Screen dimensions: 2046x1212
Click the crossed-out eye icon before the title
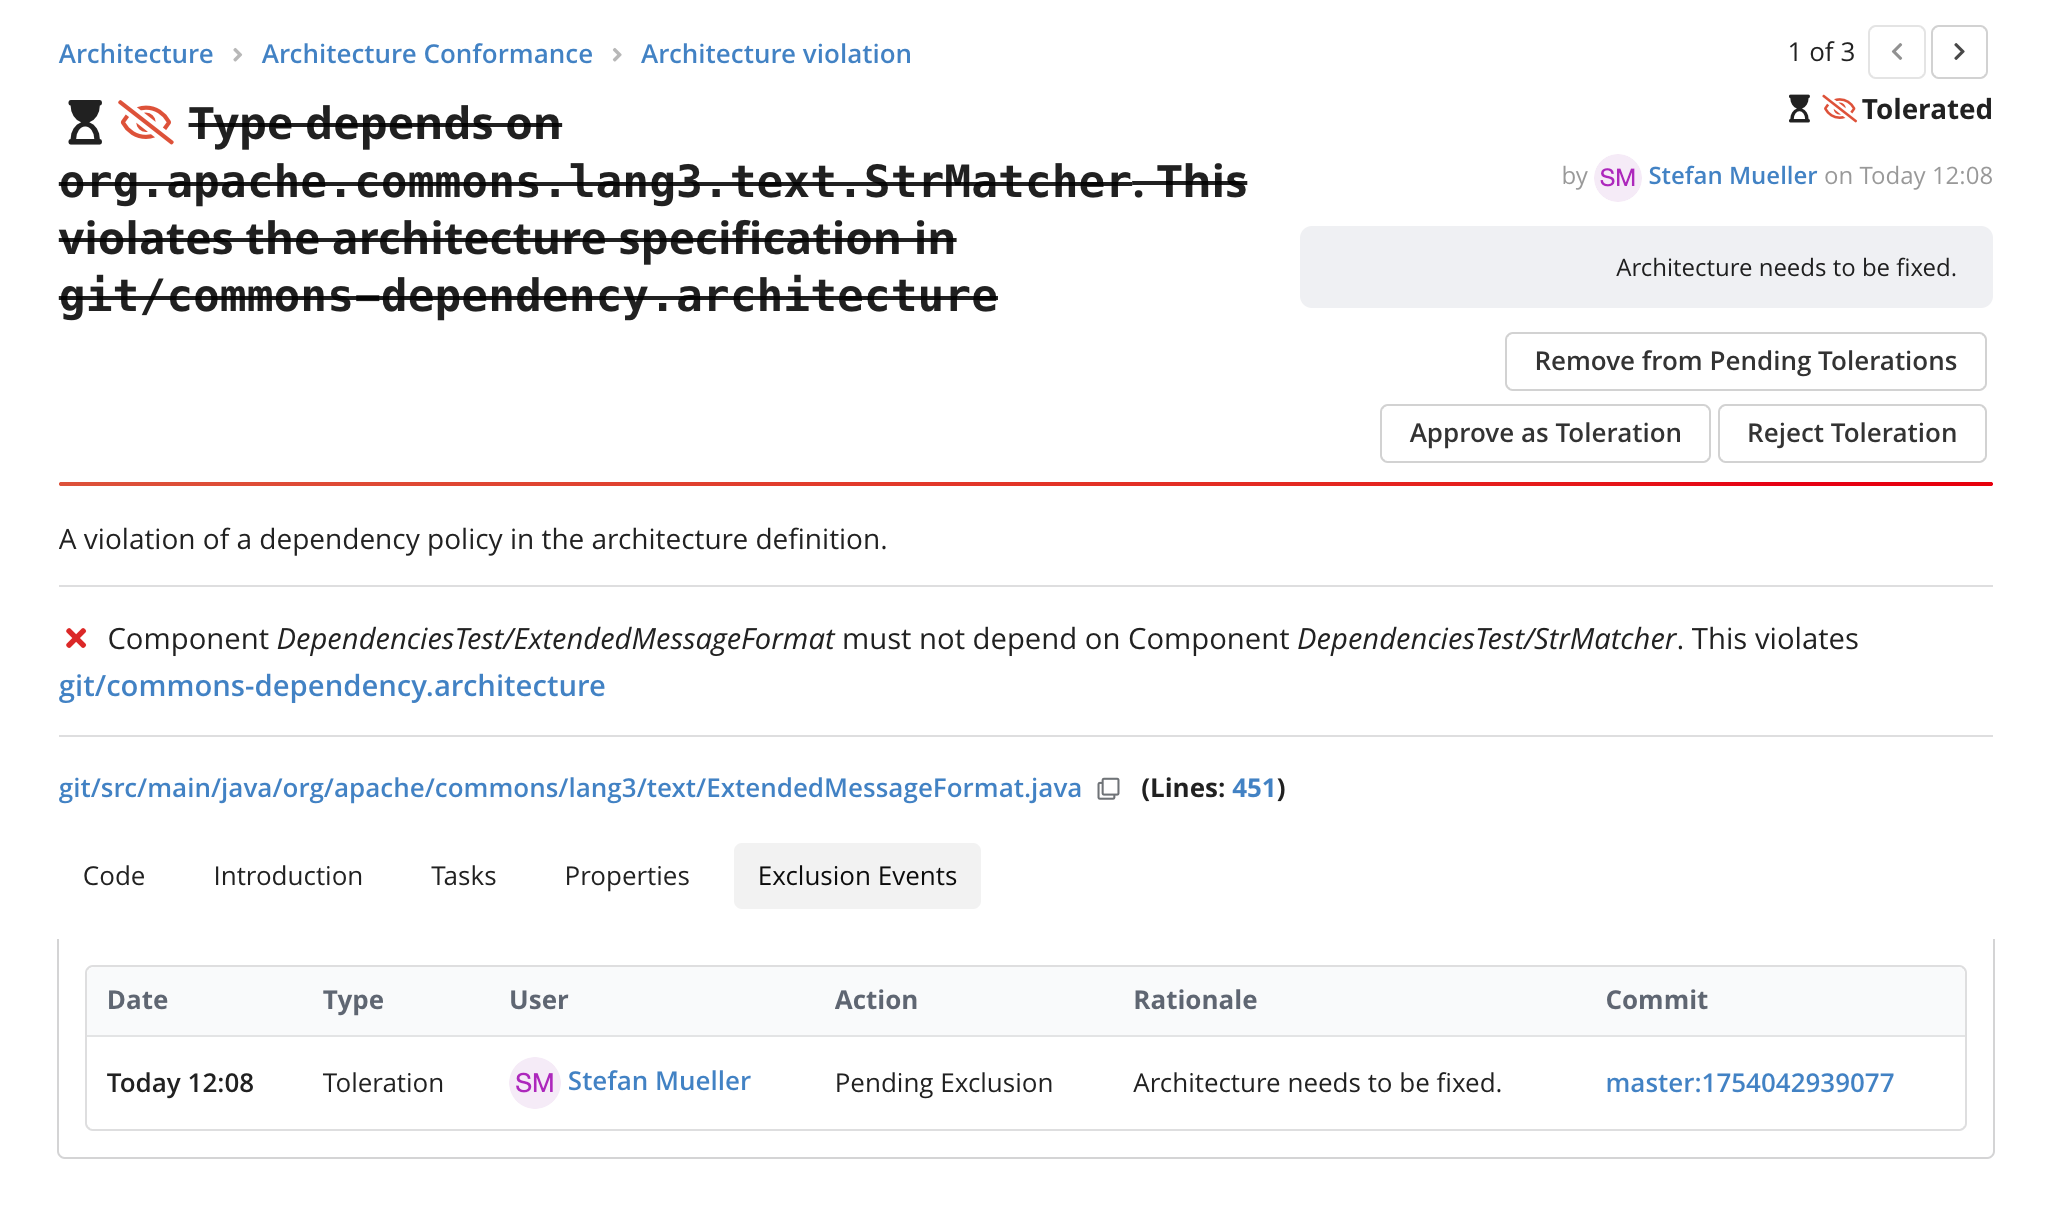146,123
